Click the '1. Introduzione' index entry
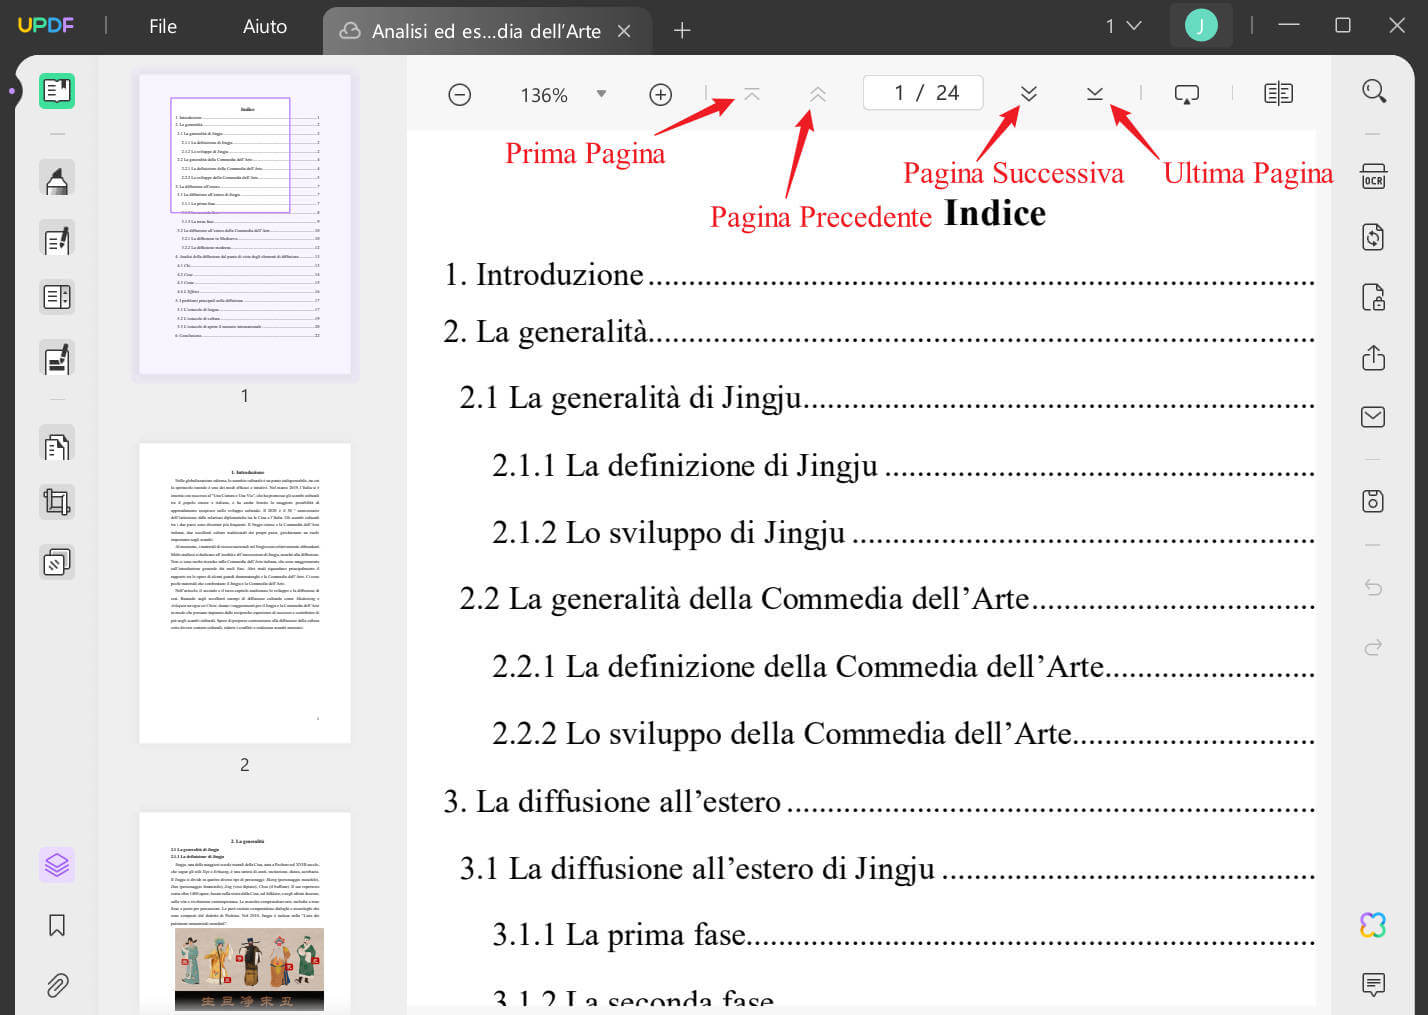 tap(879, 274)
